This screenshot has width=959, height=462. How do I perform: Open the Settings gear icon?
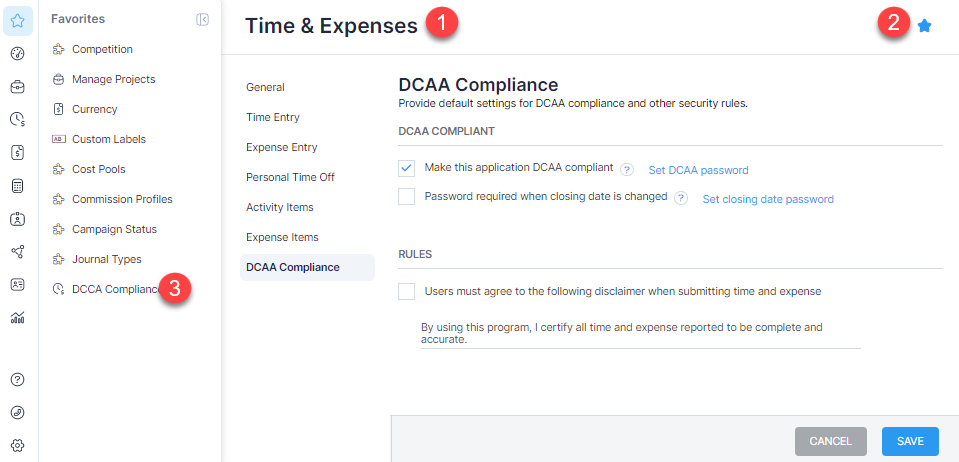18,445
